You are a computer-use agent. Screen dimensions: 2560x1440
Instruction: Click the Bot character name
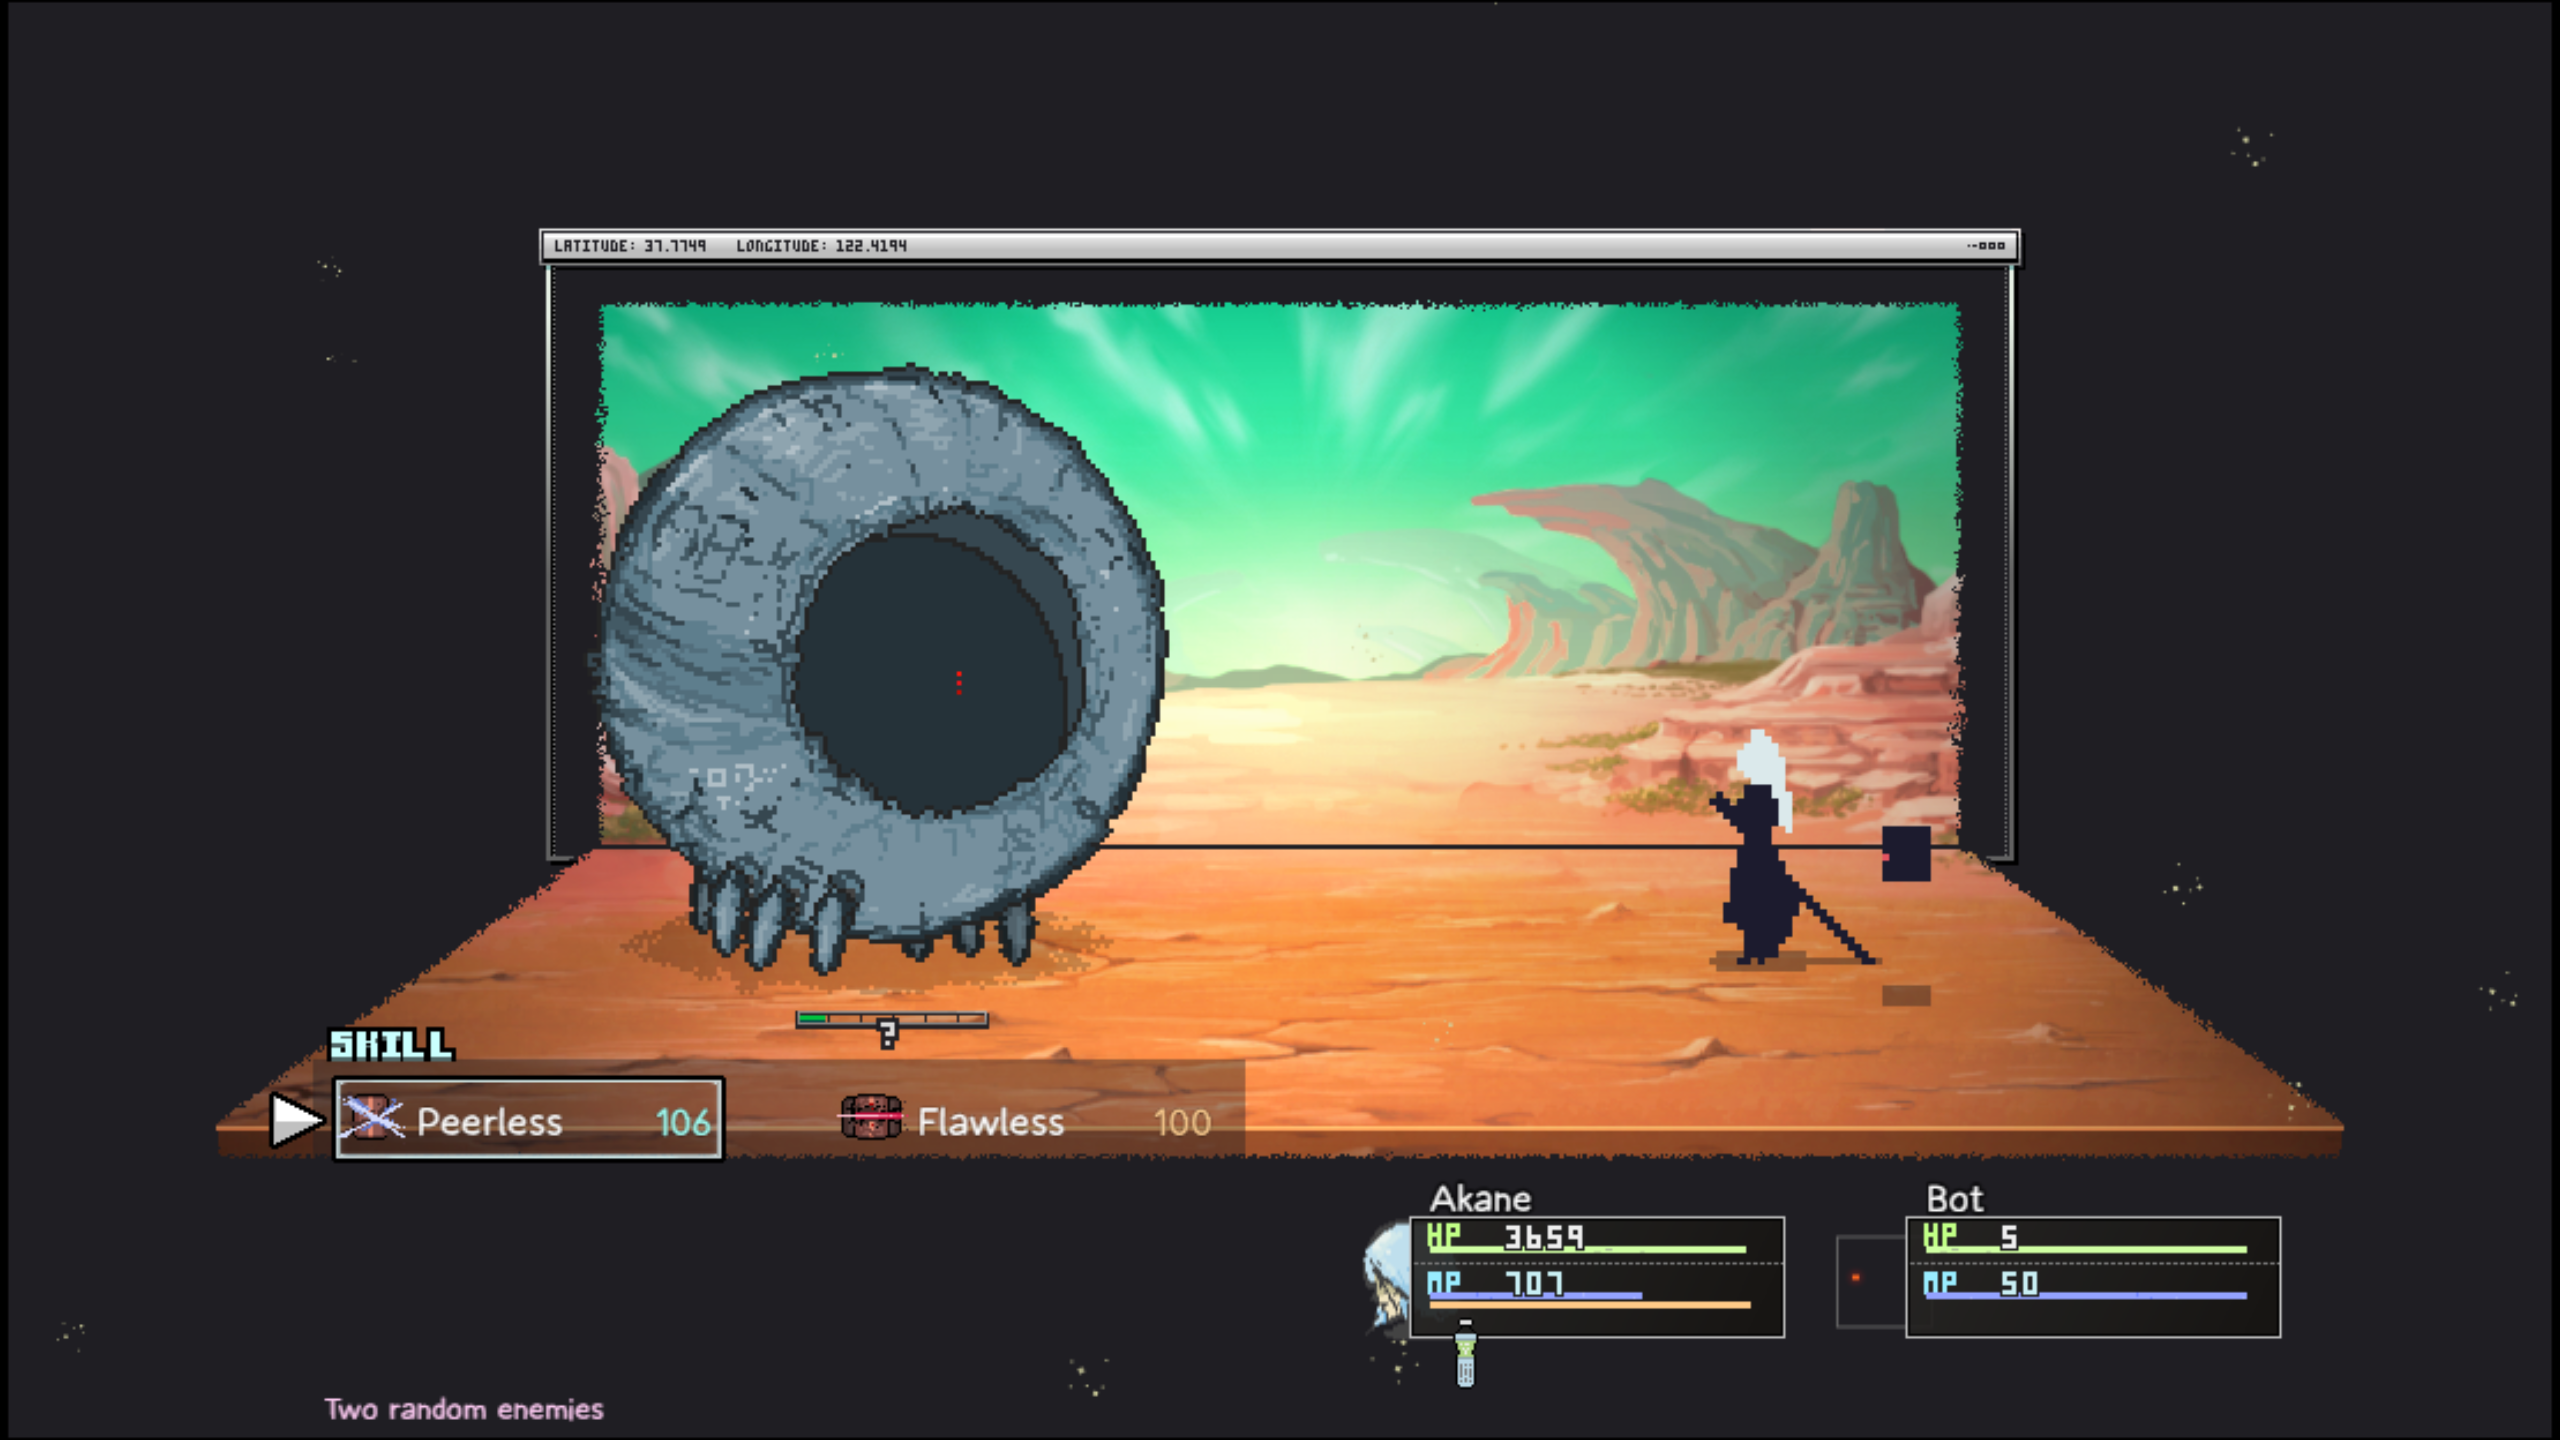tap(1954, 1198)
